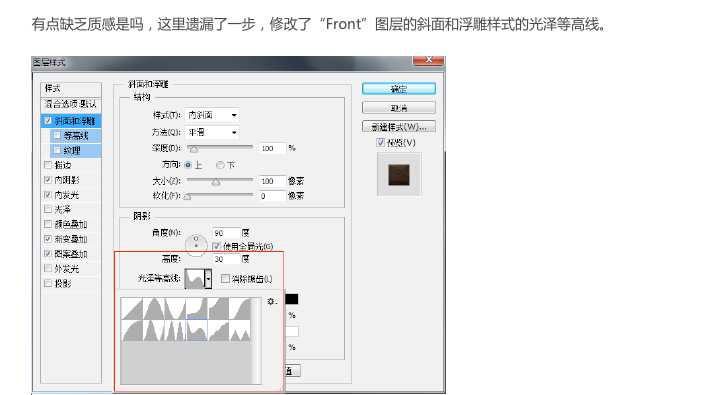Uncheck the 预览(V) preview checkbox

(x=380, y=142)
